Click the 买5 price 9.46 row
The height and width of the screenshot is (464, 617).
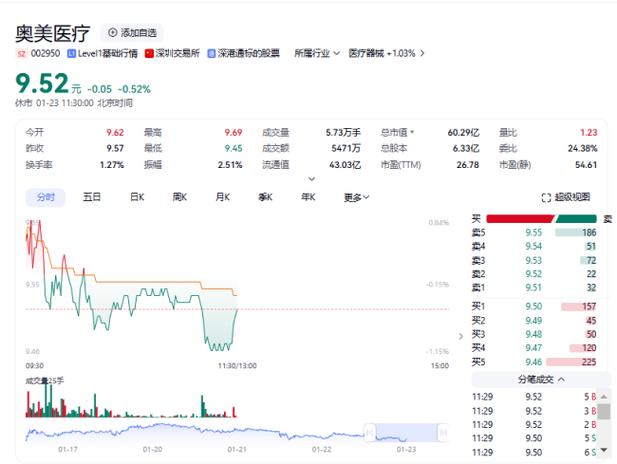[x=534, y=362]
